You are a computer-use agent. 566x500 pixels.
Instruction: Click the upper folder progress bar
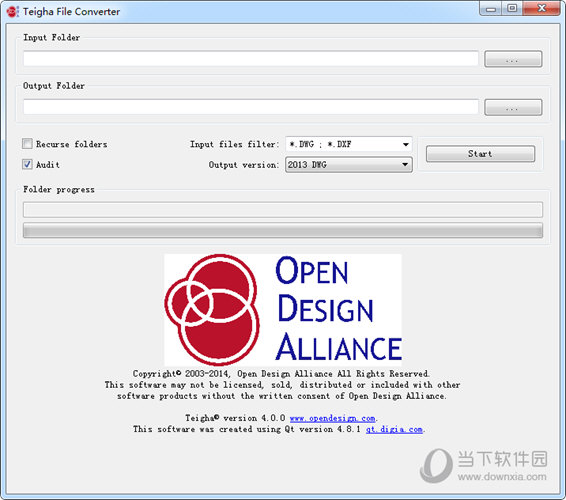point(283,210)
